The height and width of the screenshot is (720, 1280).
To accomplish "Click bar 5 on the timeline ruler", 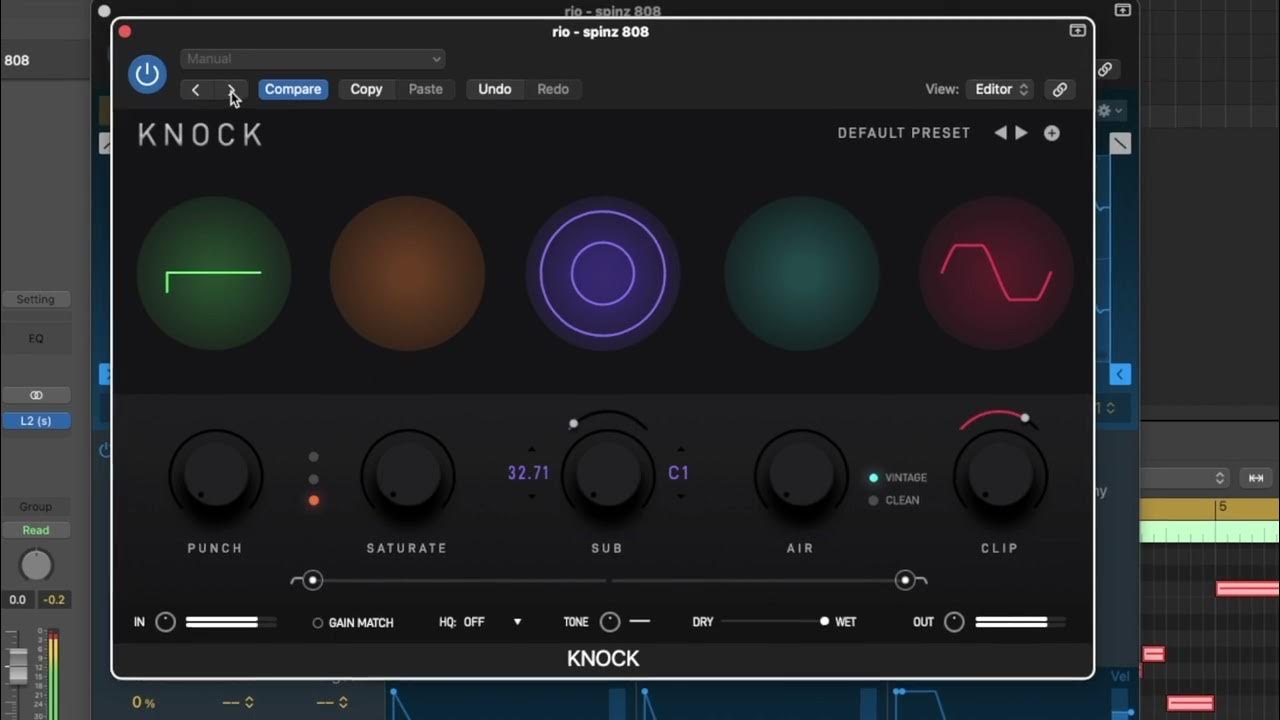I will coord(1222,507).
